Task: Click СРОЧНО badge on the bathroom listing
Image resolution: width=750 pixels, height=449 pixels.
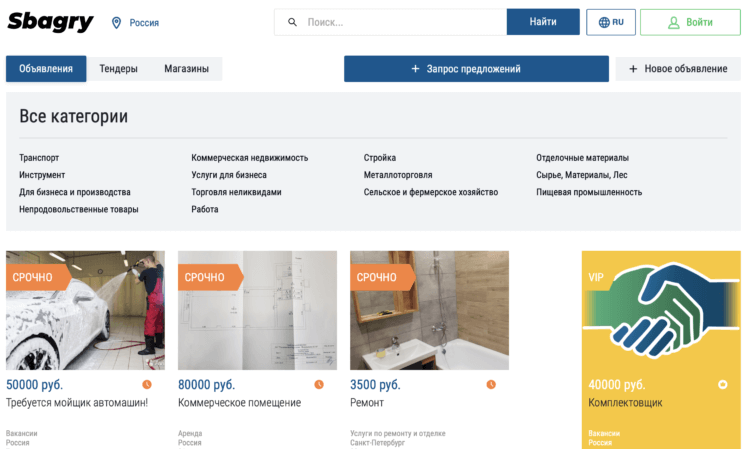Action: (383, 277)
